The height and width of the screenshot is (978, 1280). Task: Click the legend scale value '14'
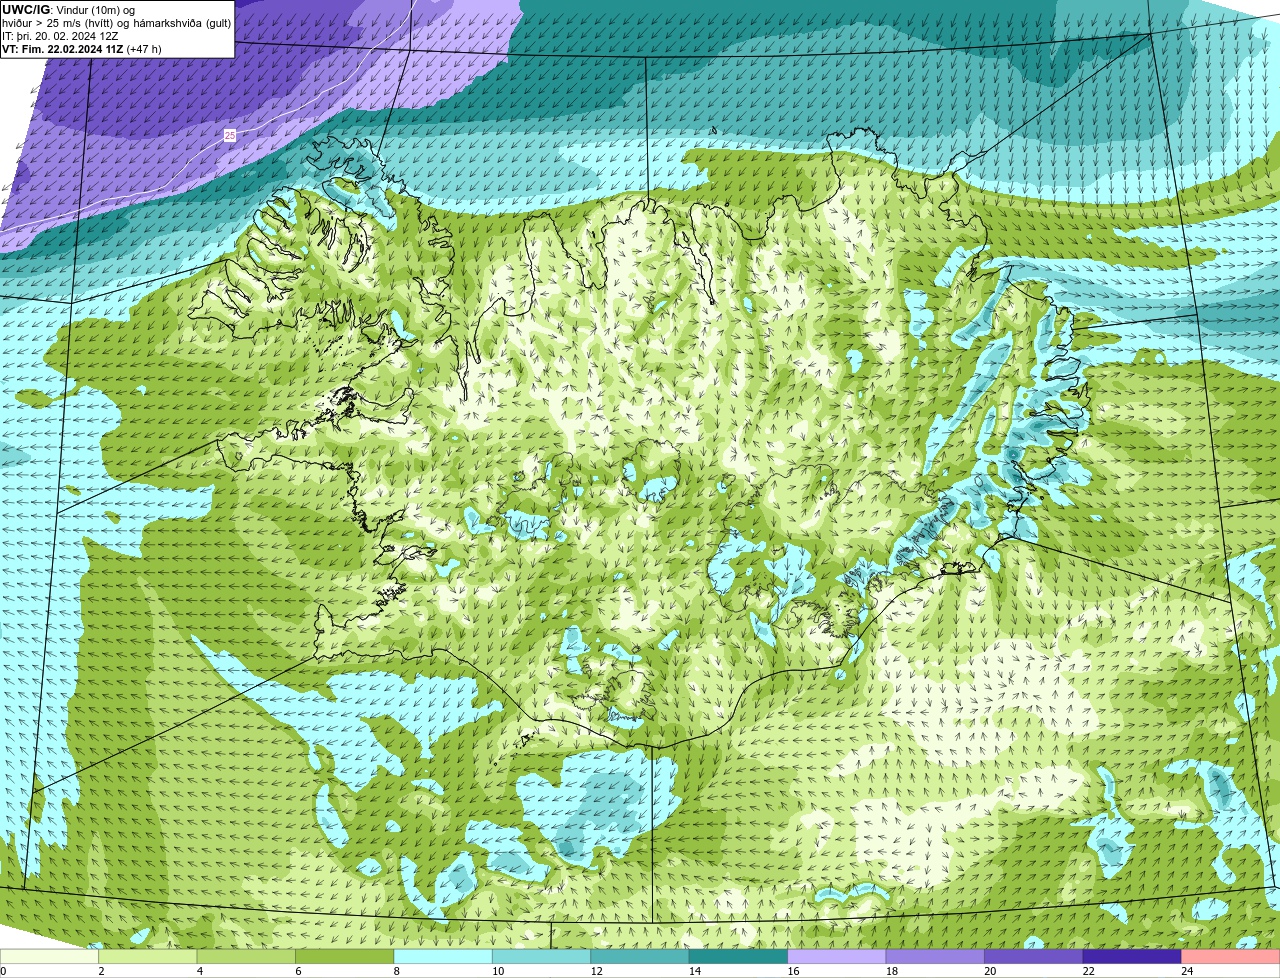click(695, 970)
